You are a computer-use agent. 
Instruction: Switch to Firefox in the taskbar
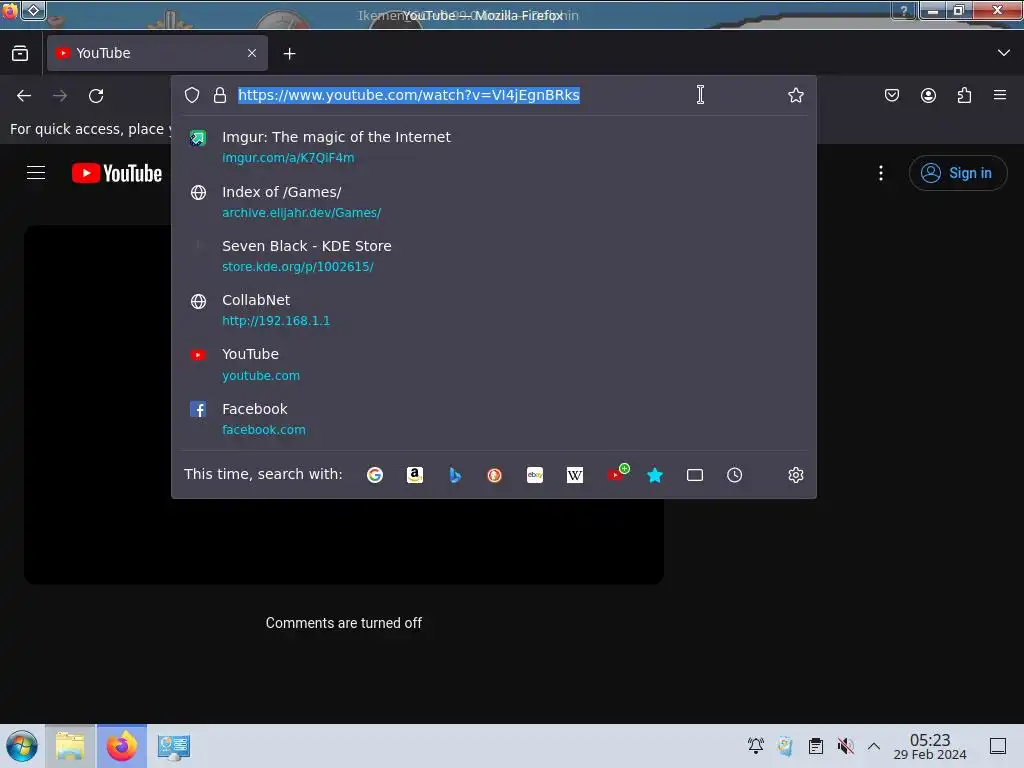[122, 746]
